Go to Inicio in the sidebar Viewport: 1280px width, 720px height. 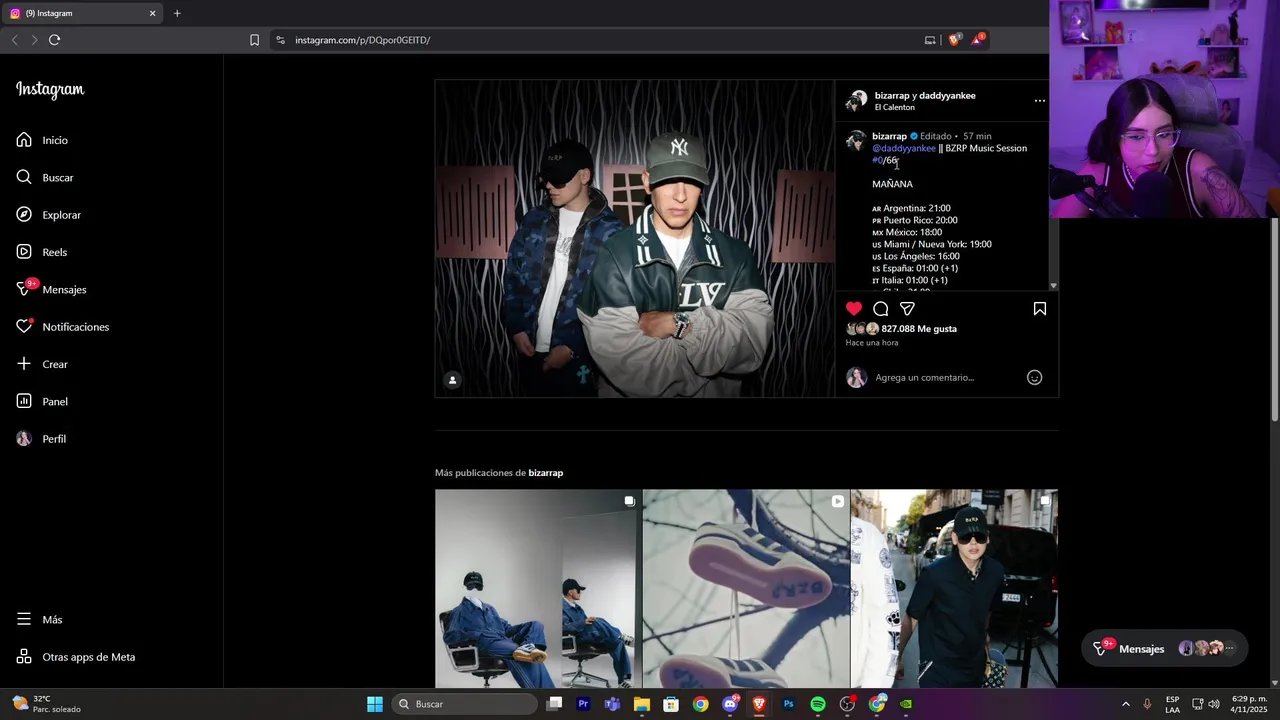[x=42, y=140]
